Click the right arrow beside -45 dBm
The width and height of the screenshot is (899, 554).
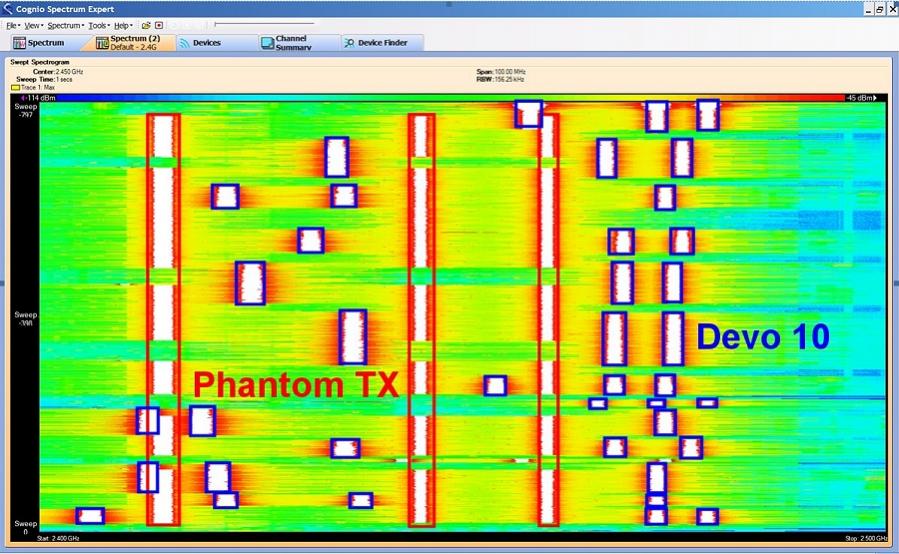click(x=875, y=98)
